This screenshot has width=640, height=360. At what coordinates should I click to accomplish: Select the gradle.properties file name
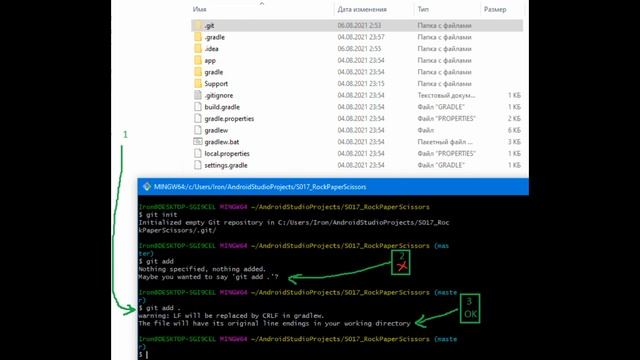coord(229,118)
